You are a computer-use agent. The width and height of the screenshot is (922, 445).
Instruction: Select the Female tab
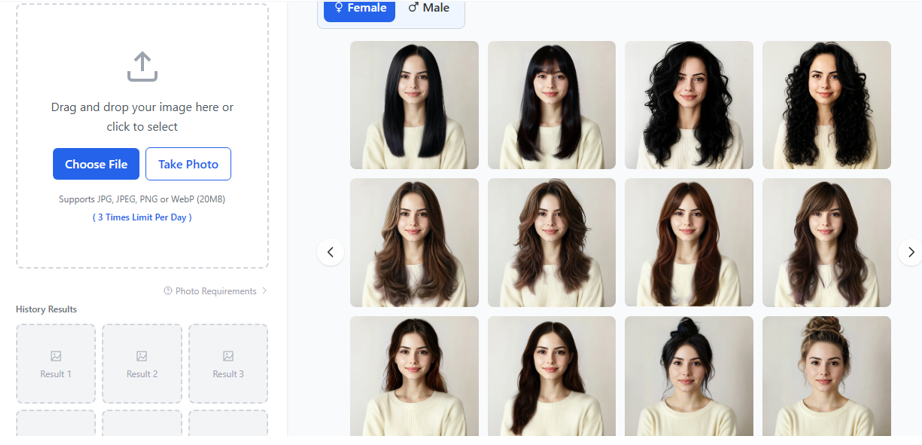point(359,8)
